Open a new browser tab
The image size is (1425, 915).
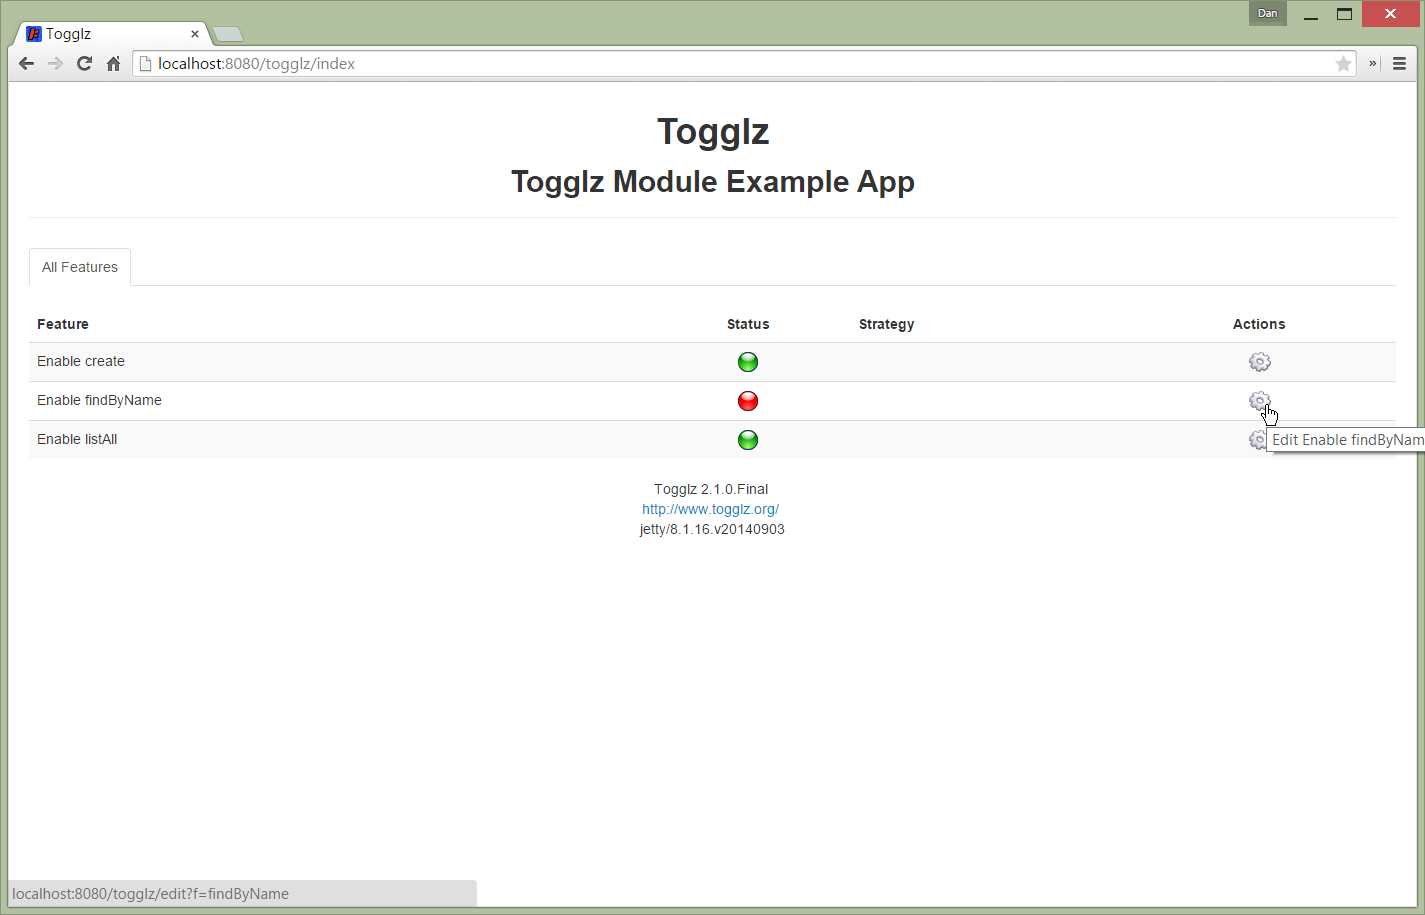point(228,35)
